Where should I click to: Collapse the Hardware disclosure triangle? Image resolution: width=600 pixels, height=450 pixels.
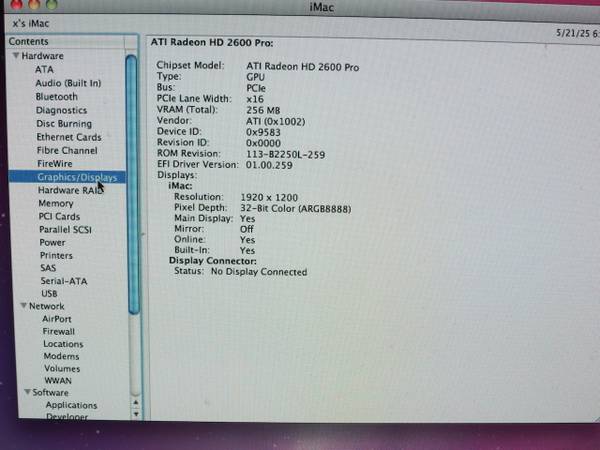coord(15,57)
